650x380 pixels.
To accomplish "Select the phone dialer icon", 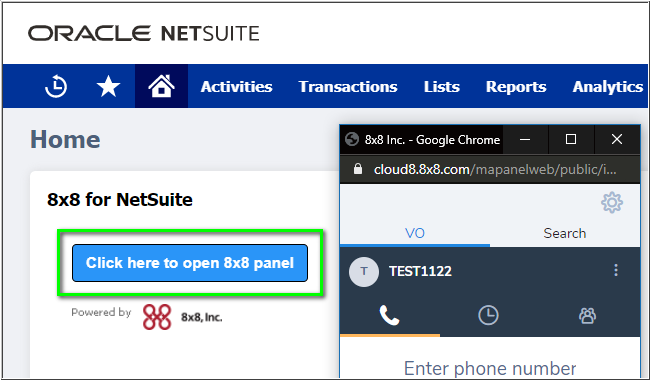I will (390, 315).
